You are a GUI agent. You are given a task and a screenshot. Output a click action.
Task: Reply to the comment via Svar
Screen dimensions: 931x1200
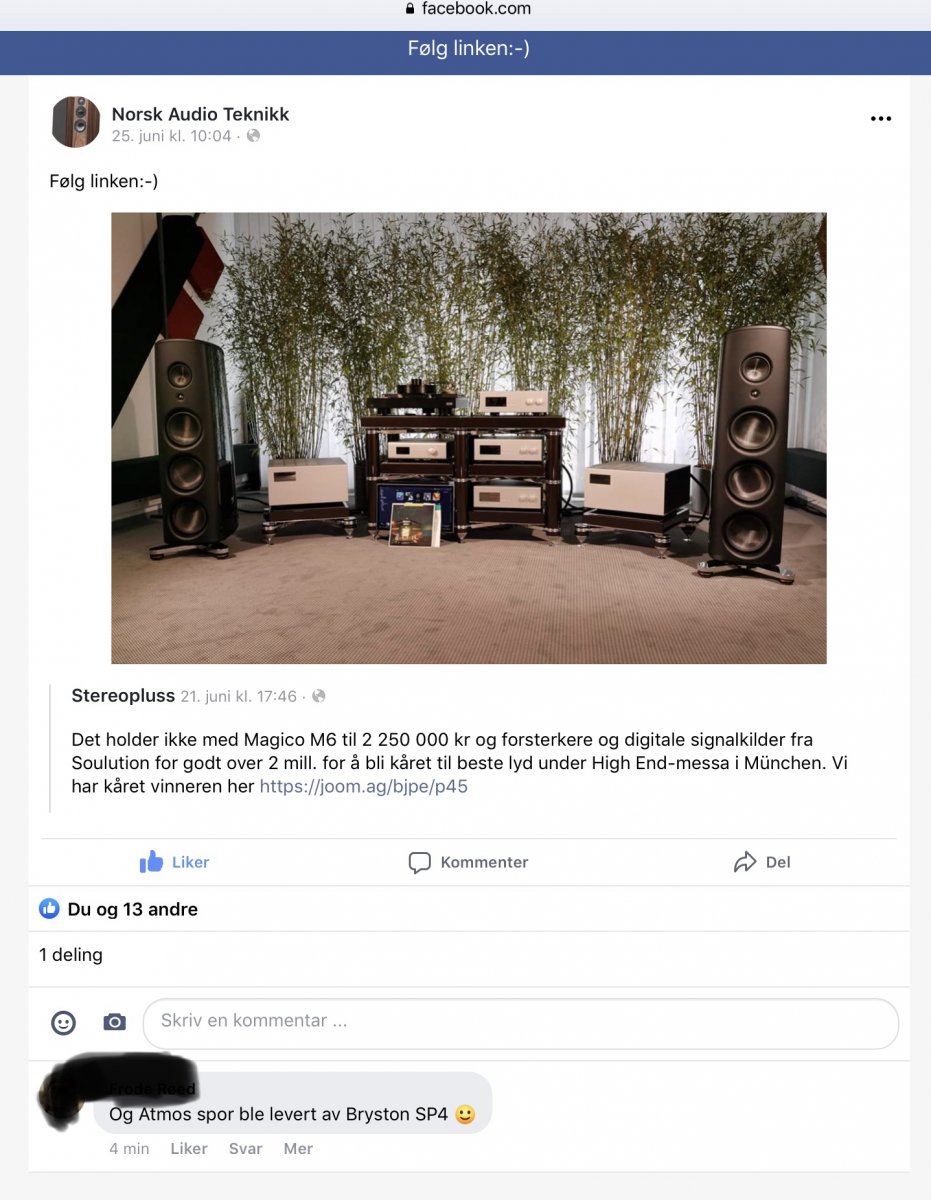246,1148
